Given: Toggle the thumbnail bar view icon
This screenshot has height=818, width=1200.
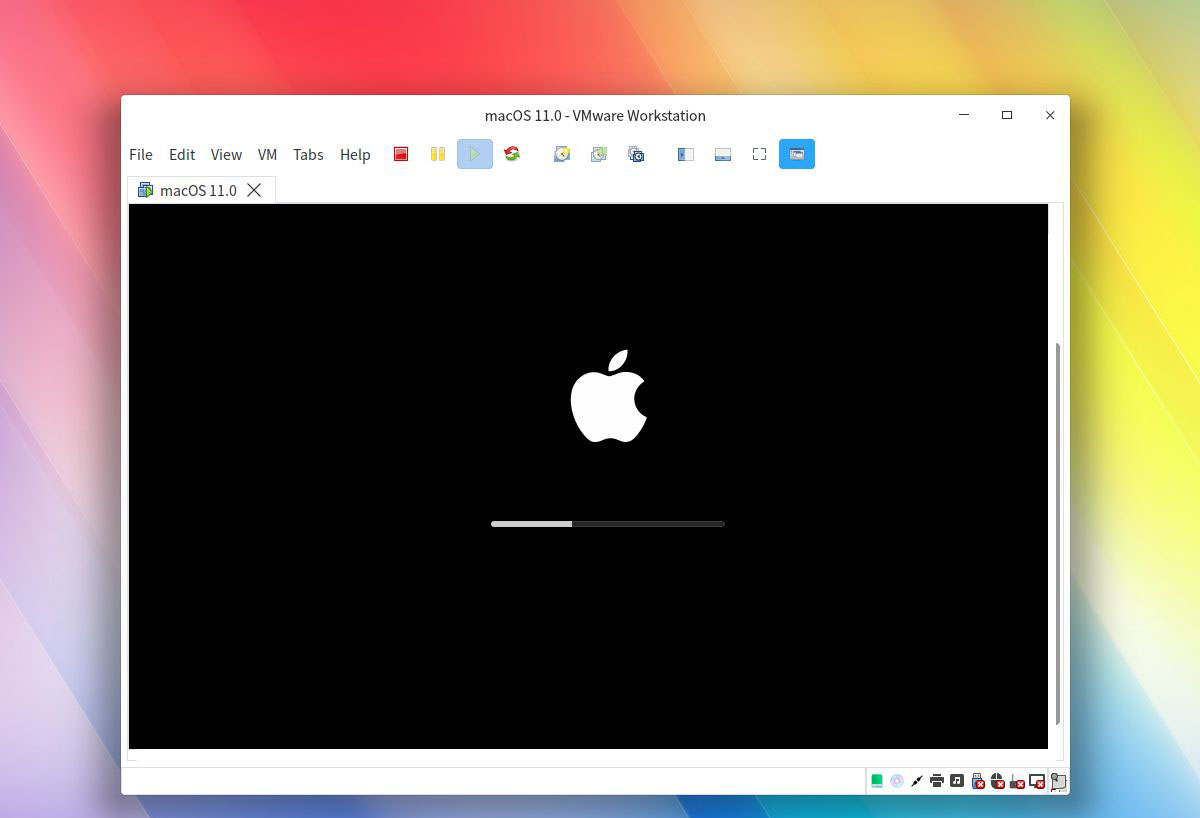Looking at the screenshot, I should click(x=723, y=154).
